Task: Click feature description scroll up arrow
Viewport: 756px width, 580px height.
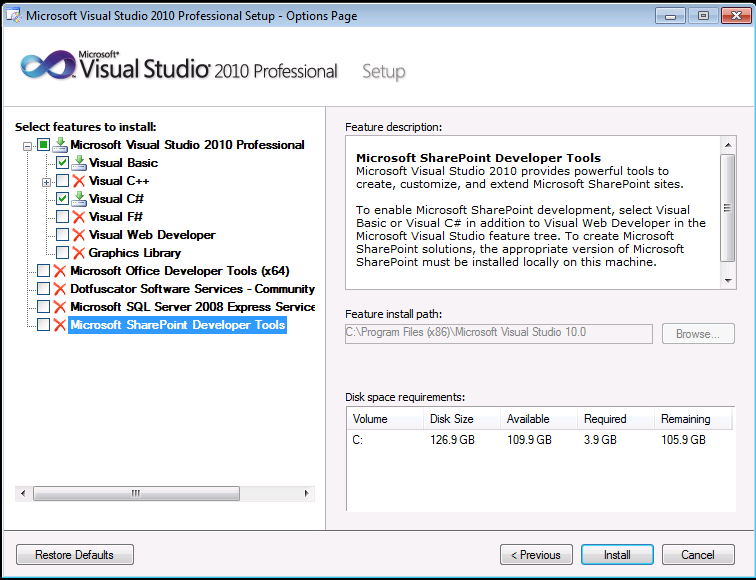Action: tap(728, 145)
